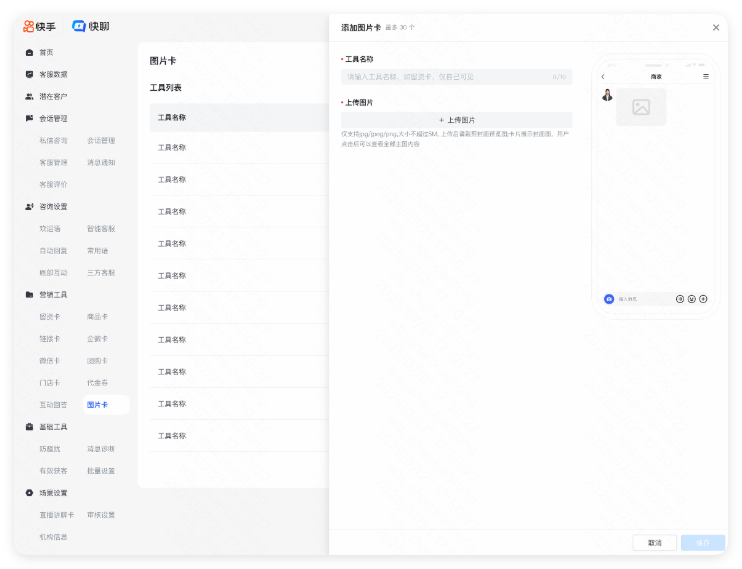Expand the 场景设置 menu section
This screenshot has width=742, height=569.
pos(53,492)
